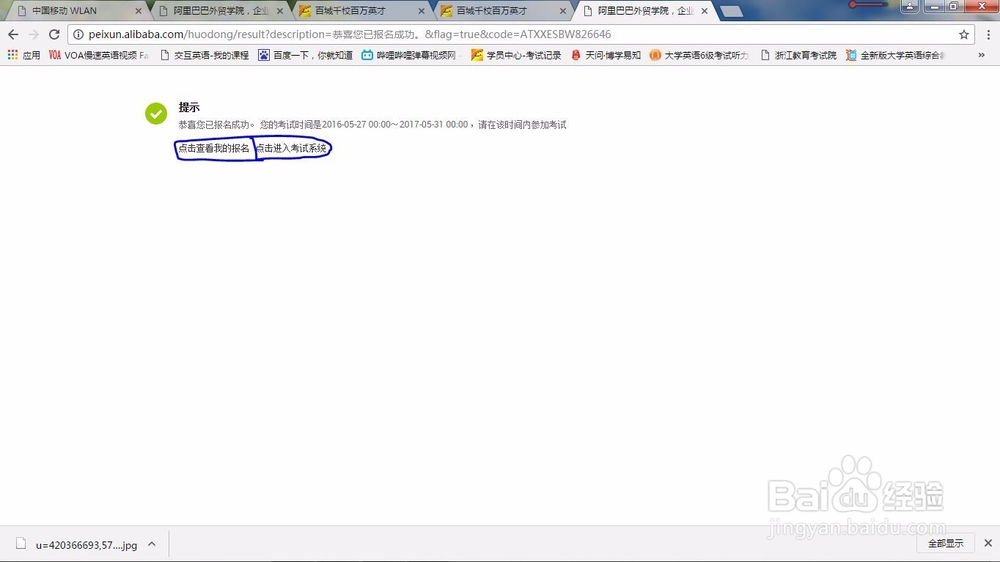Viewport: 1000px width, 562px height.
Task: Open a new tab with the new-tab button
Action: pos(732,11)
